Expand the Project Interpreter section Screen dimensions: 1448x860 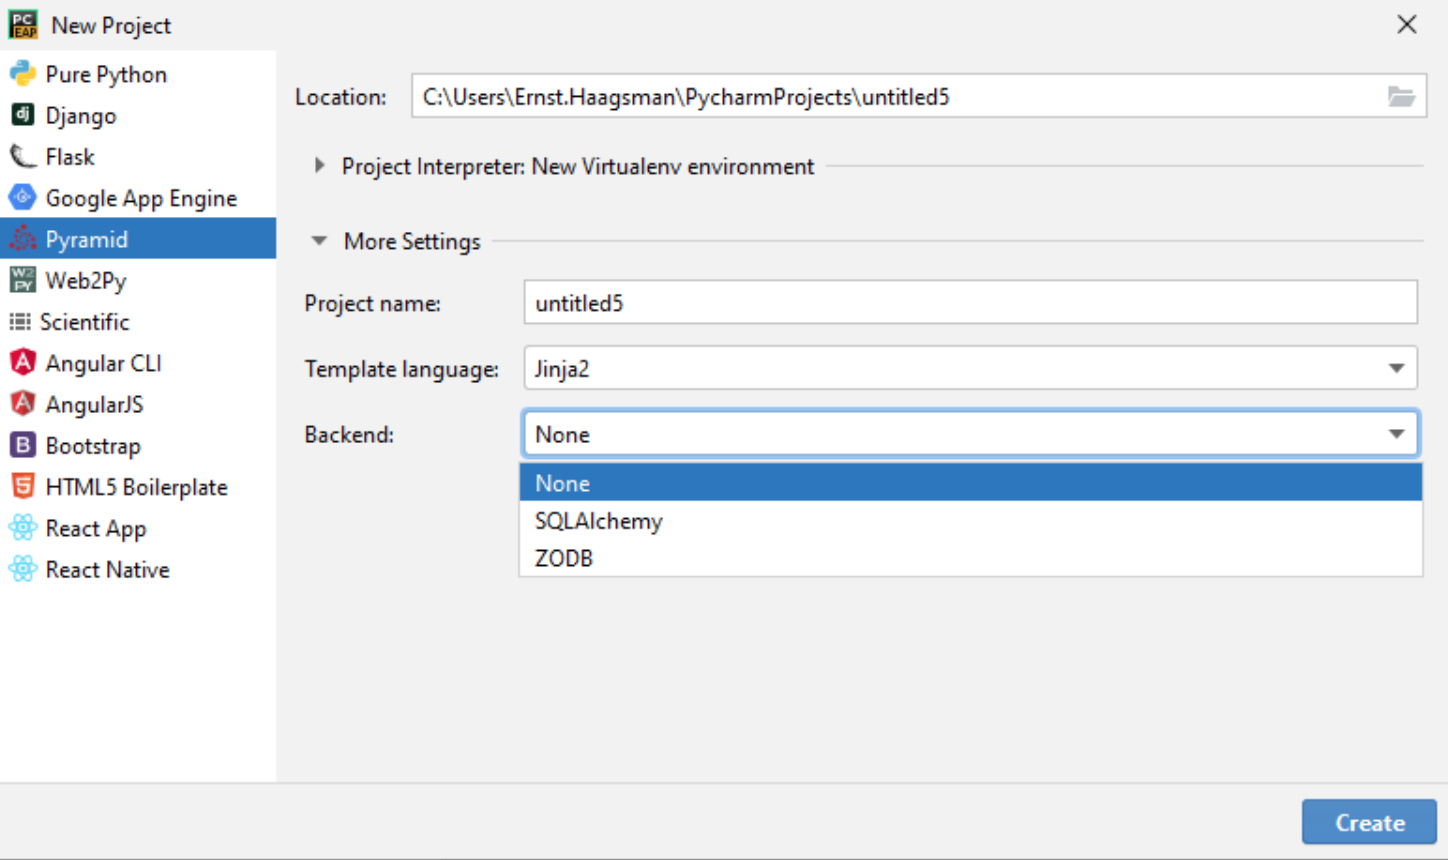319,166
